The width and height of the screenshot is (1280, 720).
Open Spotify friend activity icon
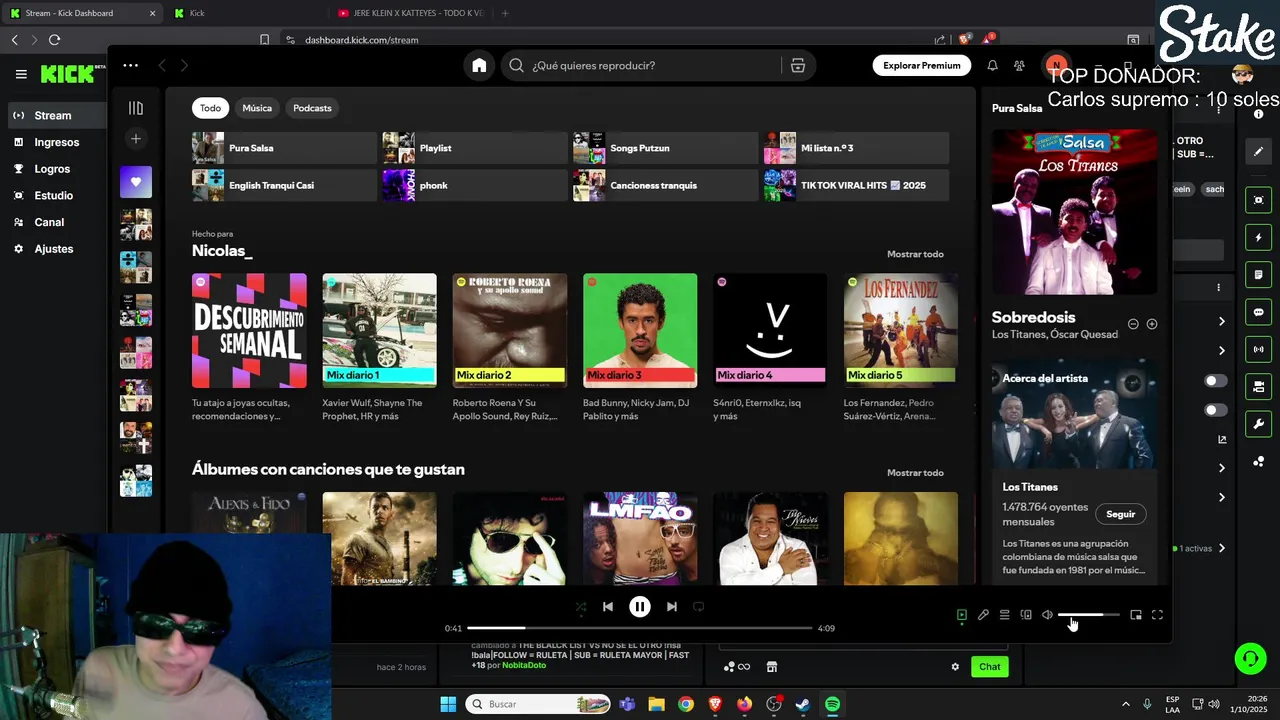(1019, 65)
